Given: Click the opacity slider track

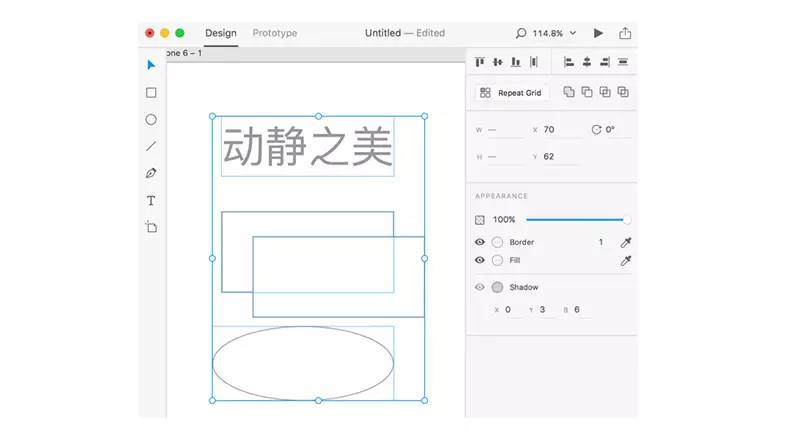Looking at the screenshot, I should (575, 219).
